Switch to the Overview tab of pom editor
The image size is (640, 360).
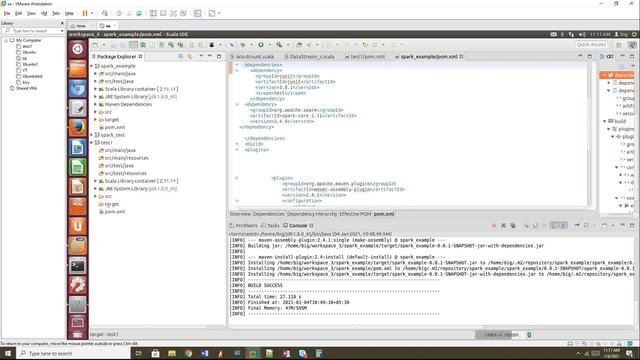click(x=240, y=214)
